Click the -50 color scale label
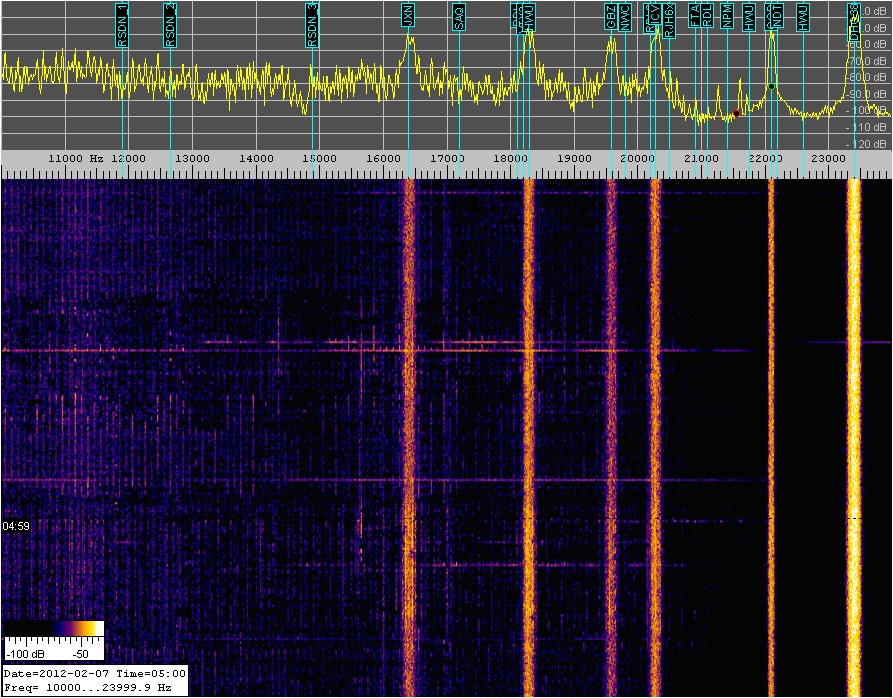 click(x=81, y=654)
